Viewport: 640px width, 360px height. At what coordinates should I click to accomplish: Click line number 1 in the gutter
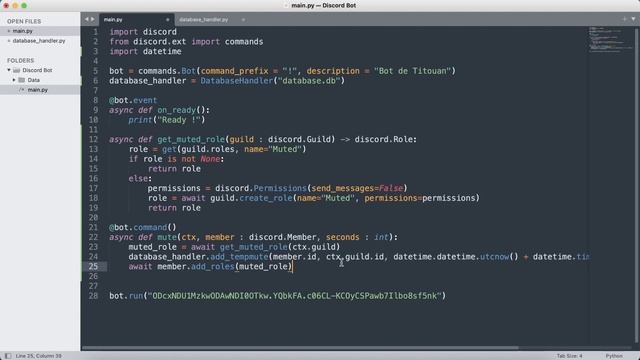(95, 32)
